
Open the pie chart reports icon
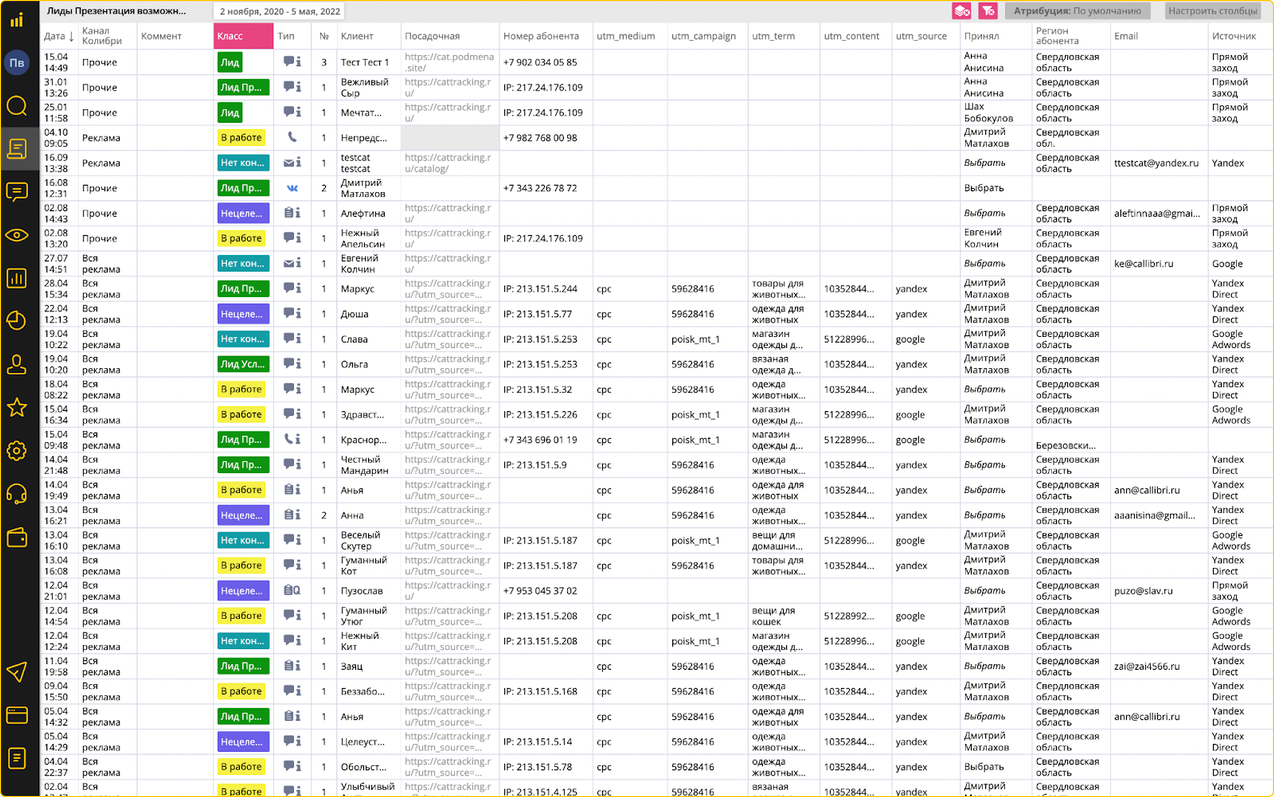(17, 321)
